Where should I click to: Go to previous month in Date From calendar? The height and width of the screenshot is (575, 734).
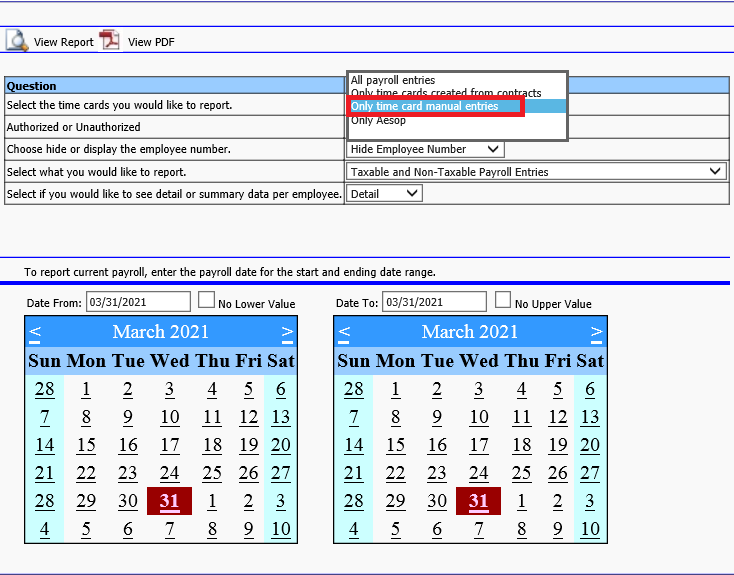35,332
